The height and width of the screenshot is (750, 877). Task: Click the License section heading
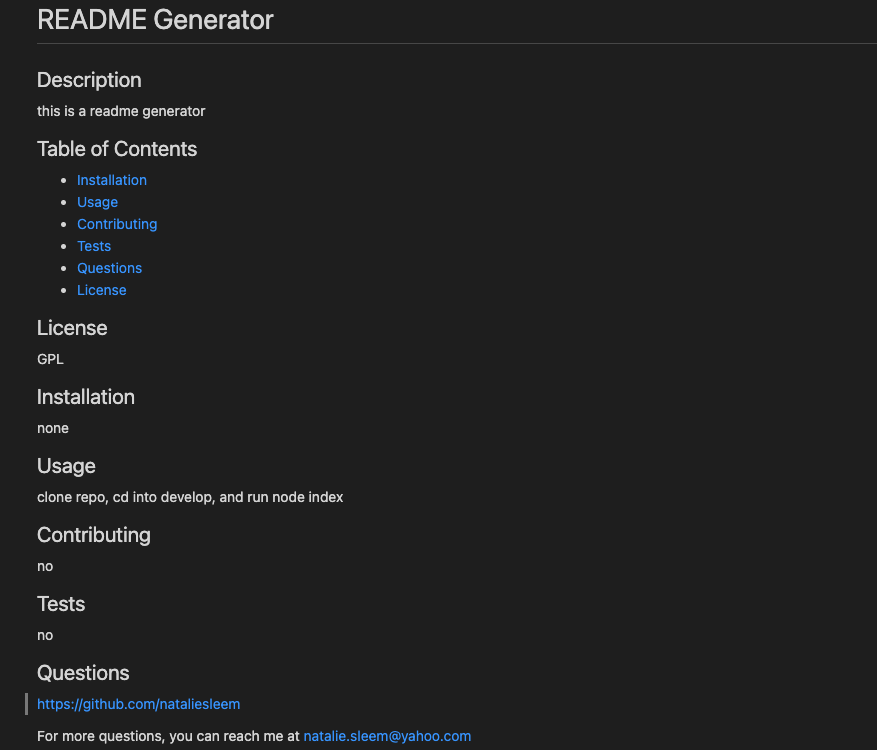tap(72, 328)
